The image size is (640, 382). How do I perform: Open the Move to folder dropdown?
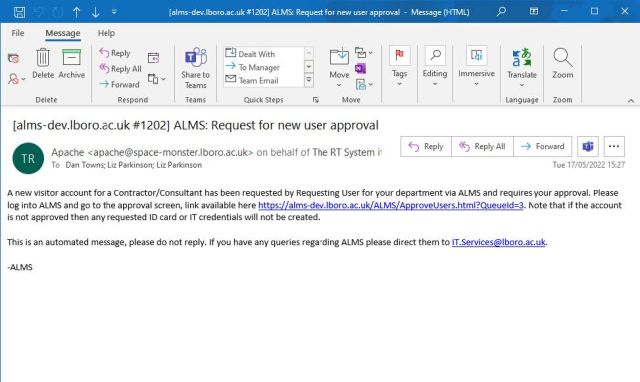339,68
